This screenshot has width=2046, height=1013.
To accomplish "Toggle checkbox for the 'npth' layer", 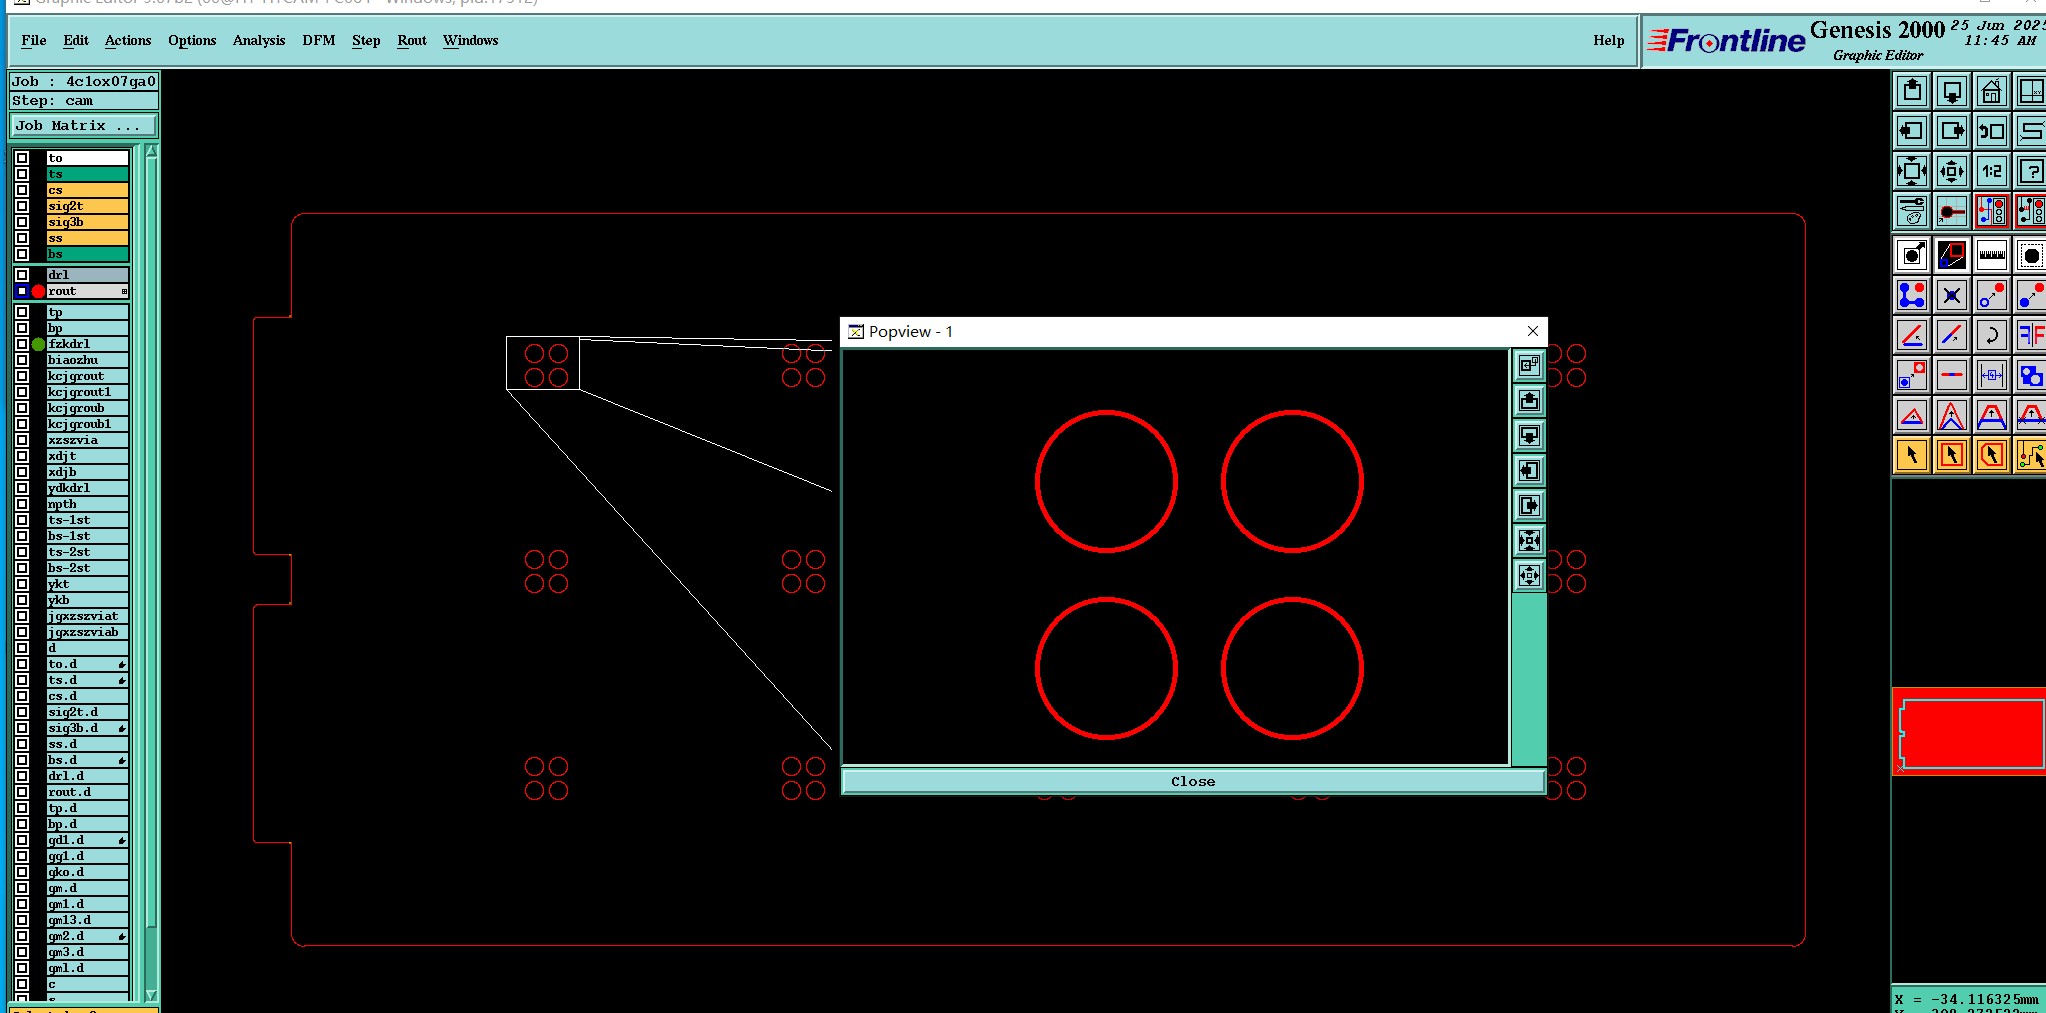I will [22, 504].
